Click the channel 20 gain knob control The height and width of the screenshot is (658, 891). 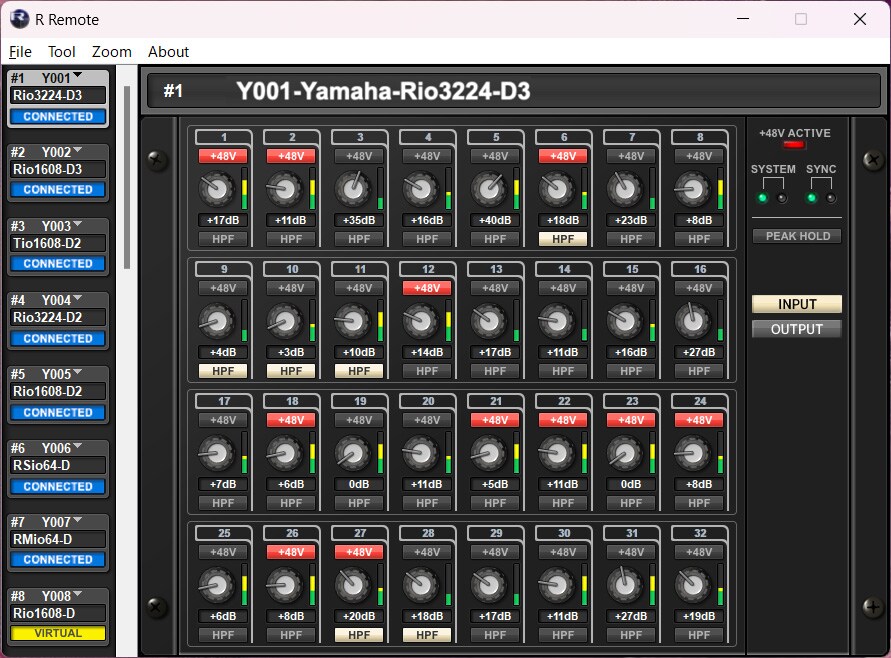[x=419, y=452]
